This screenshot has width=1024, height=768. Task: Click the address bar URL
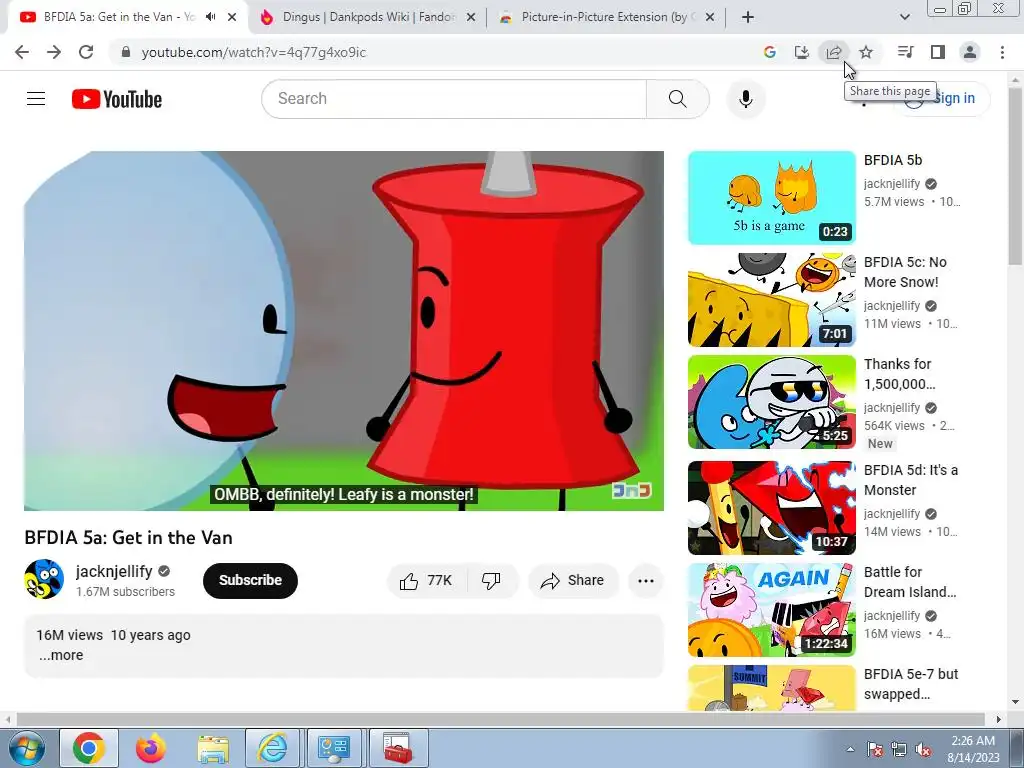coord(253,52)
